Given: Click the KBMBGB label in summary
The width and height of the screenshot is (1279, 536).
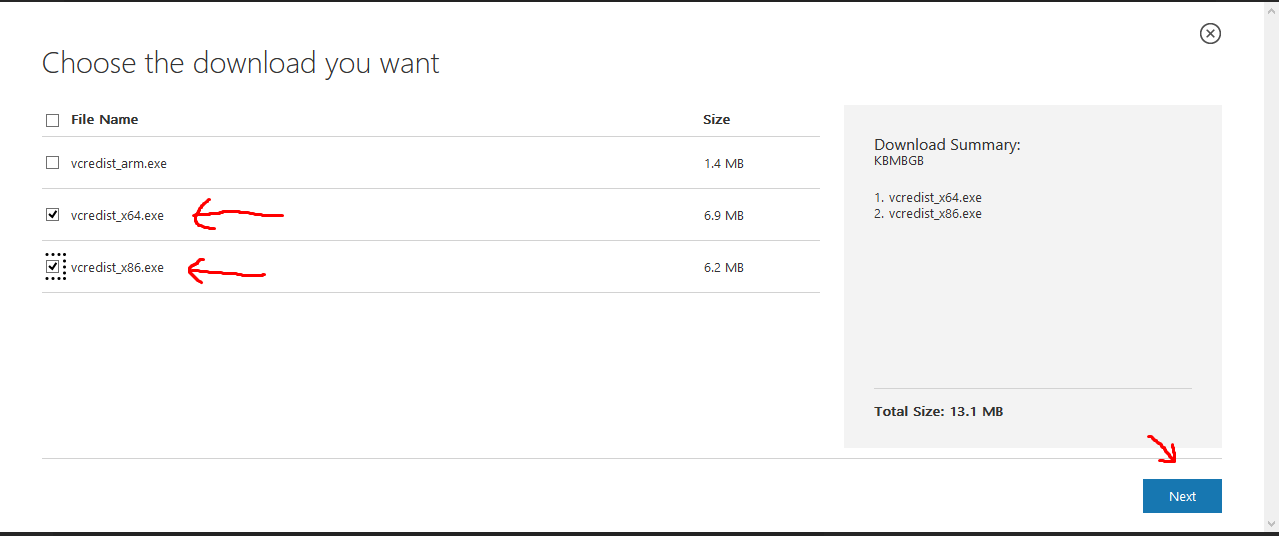Looking at the screenshot, I should point(900,160).
